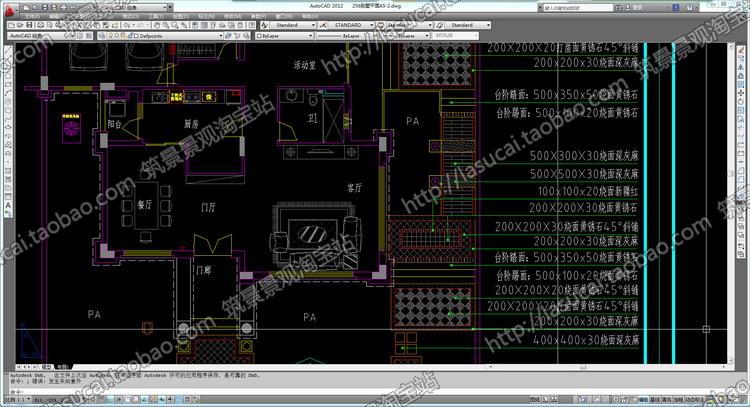
Task: Open the 文件 (File) menu
Action: click(32, 16)
